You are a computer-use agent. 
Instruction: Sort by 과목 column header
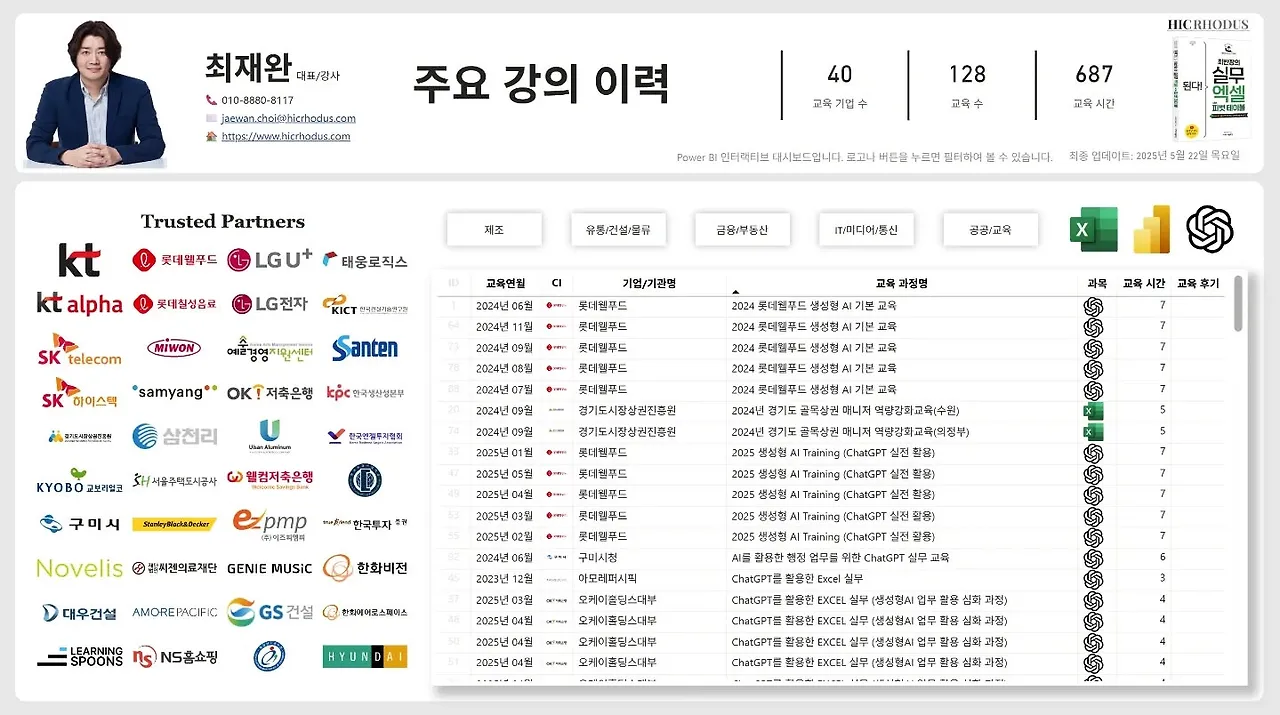[x=1096, y=284]
